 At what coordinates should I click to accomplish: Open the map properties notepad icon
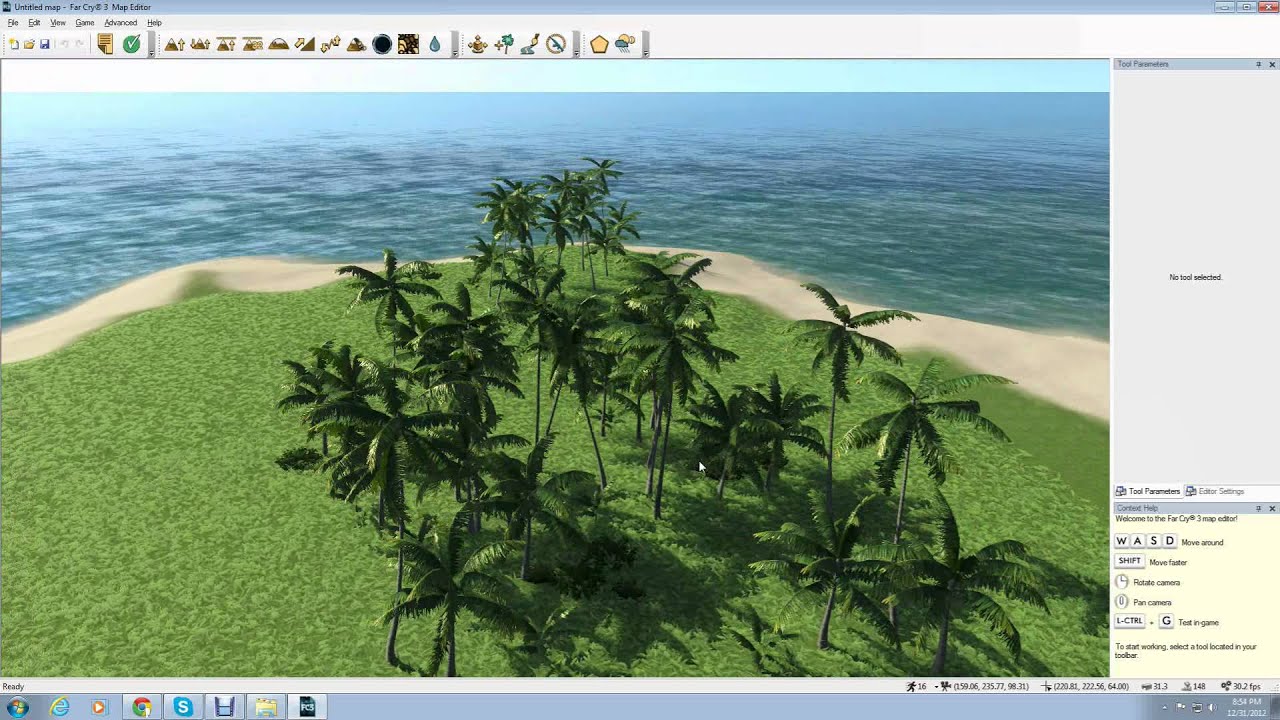coord(105,44)
